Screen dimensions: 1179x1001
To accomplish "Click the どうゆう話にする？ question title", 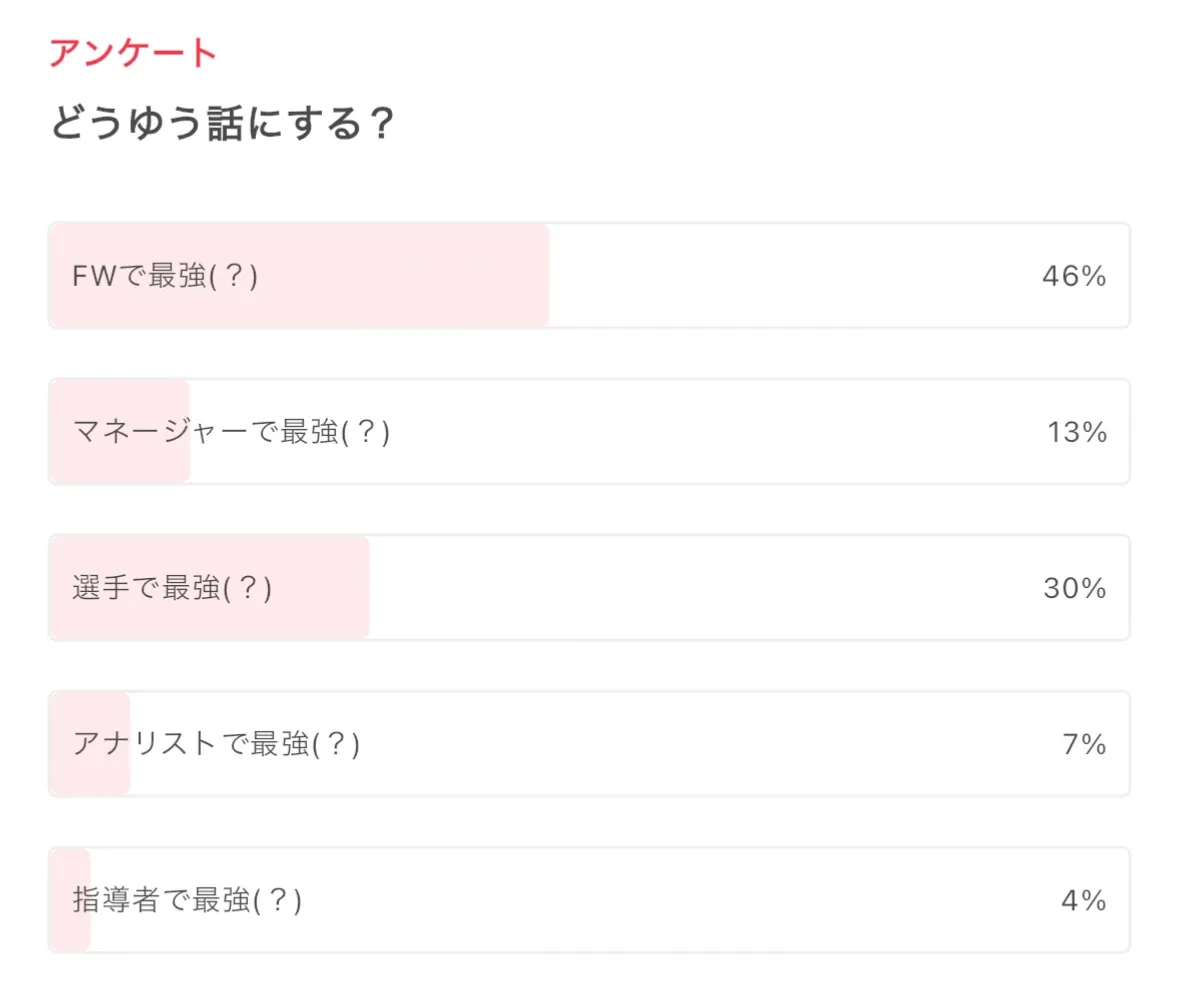I will click(222, 125).
